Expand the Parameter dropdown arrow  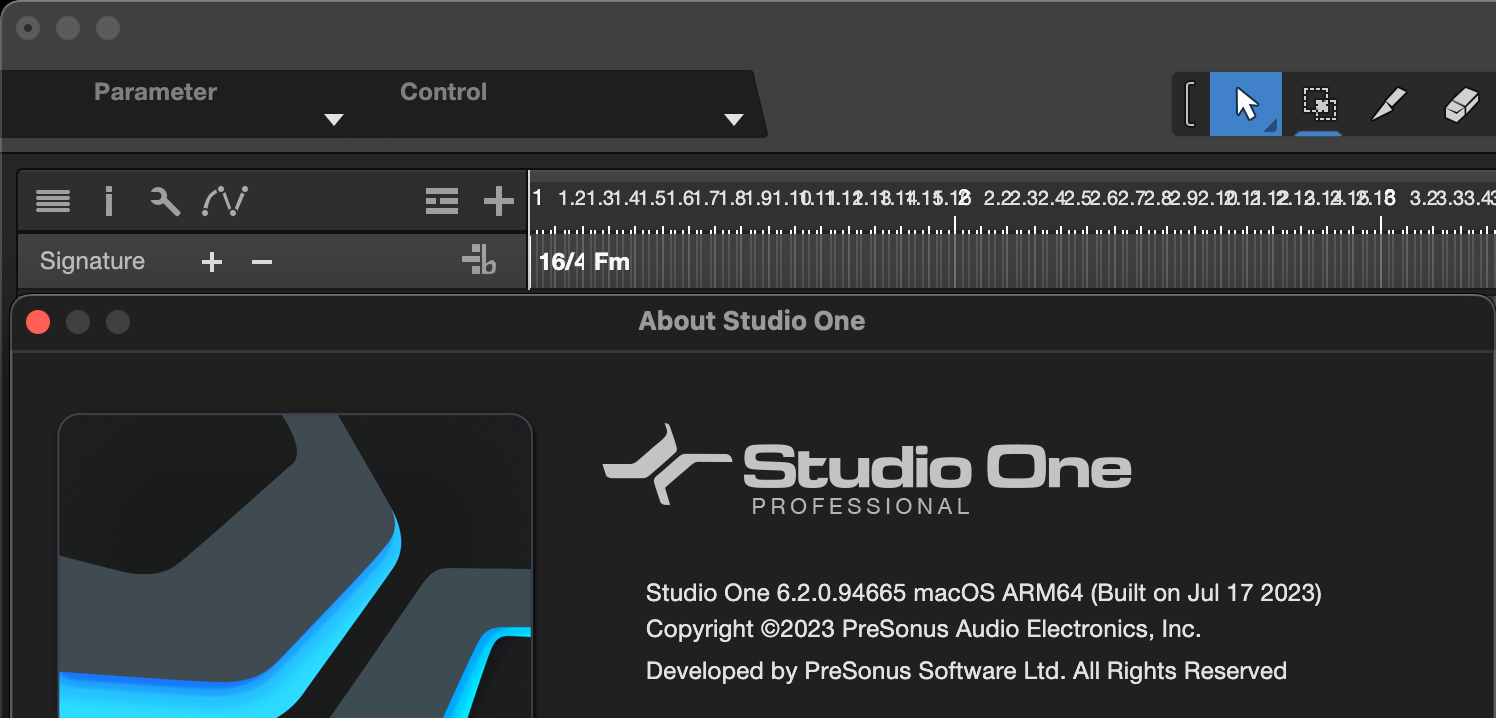coord(334,120)
